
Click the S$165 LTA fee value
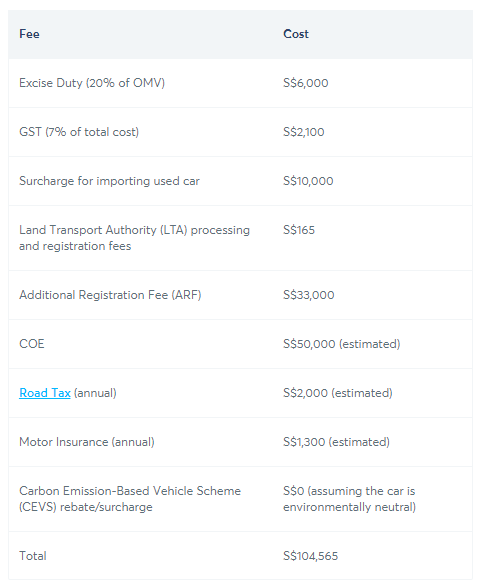click(299, 230)
